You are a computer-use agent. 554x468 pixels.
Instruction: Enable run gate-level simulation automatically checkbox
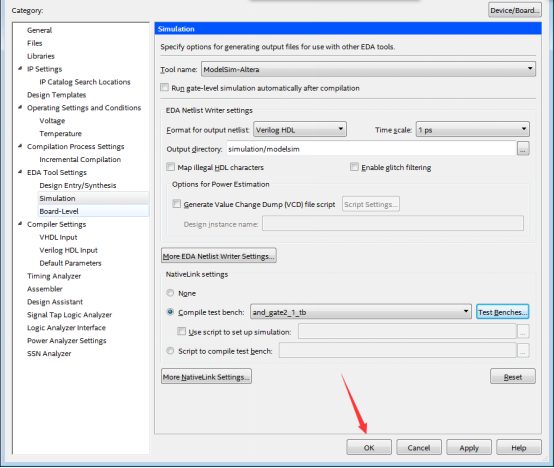[164, 87]
